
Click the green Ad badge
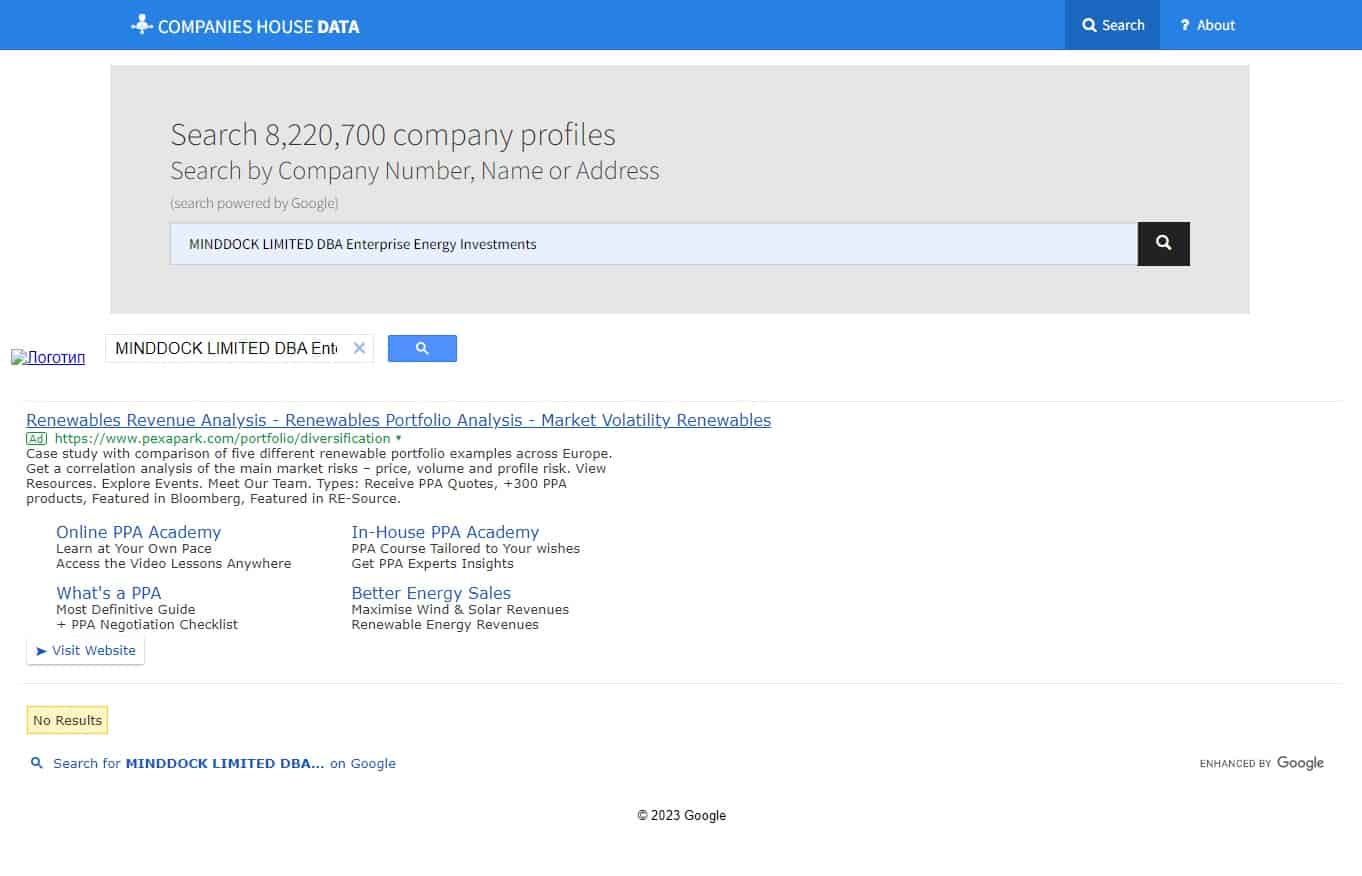point(36,438)
